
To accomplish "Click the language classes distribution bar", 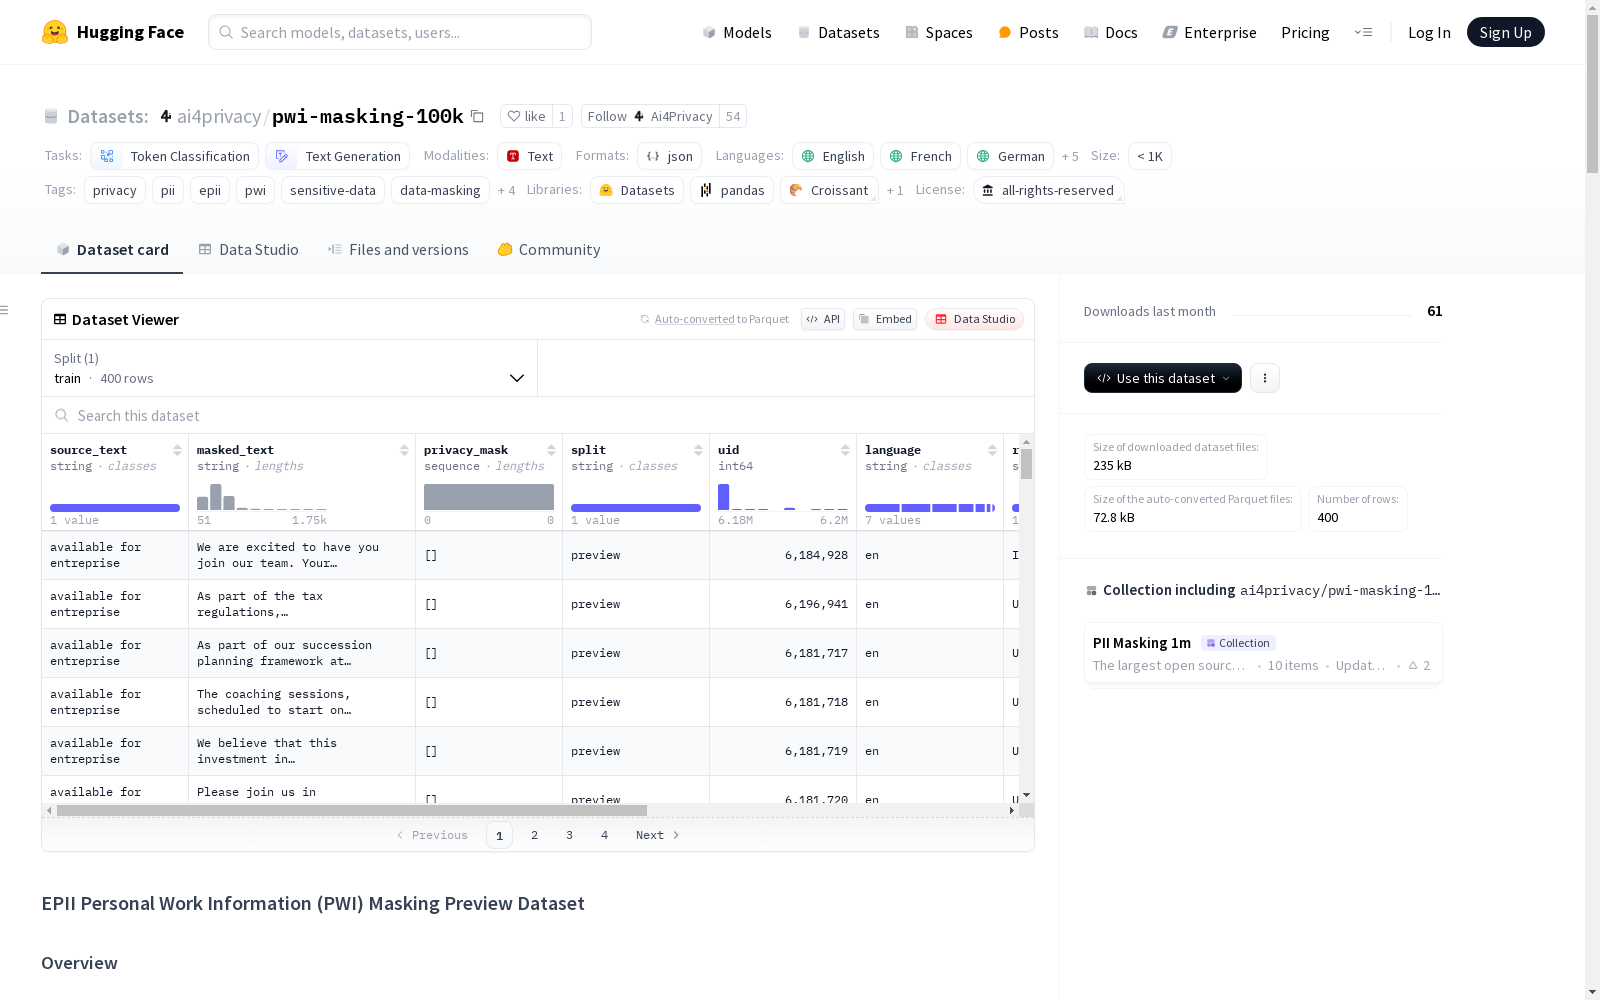I will pyautogui.click(x=930, y=508).
